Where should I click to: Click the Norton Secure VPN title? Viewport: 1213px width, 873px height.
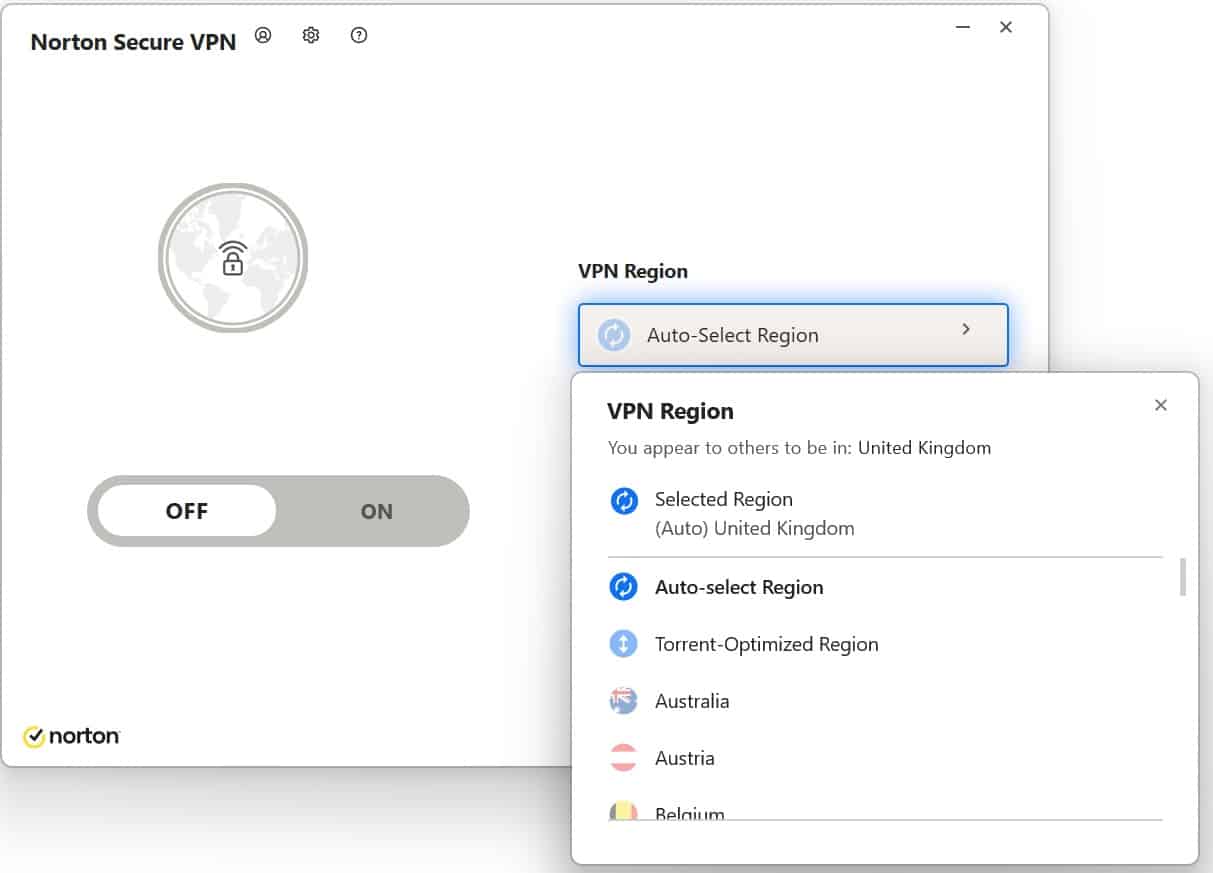coord(133,42)
